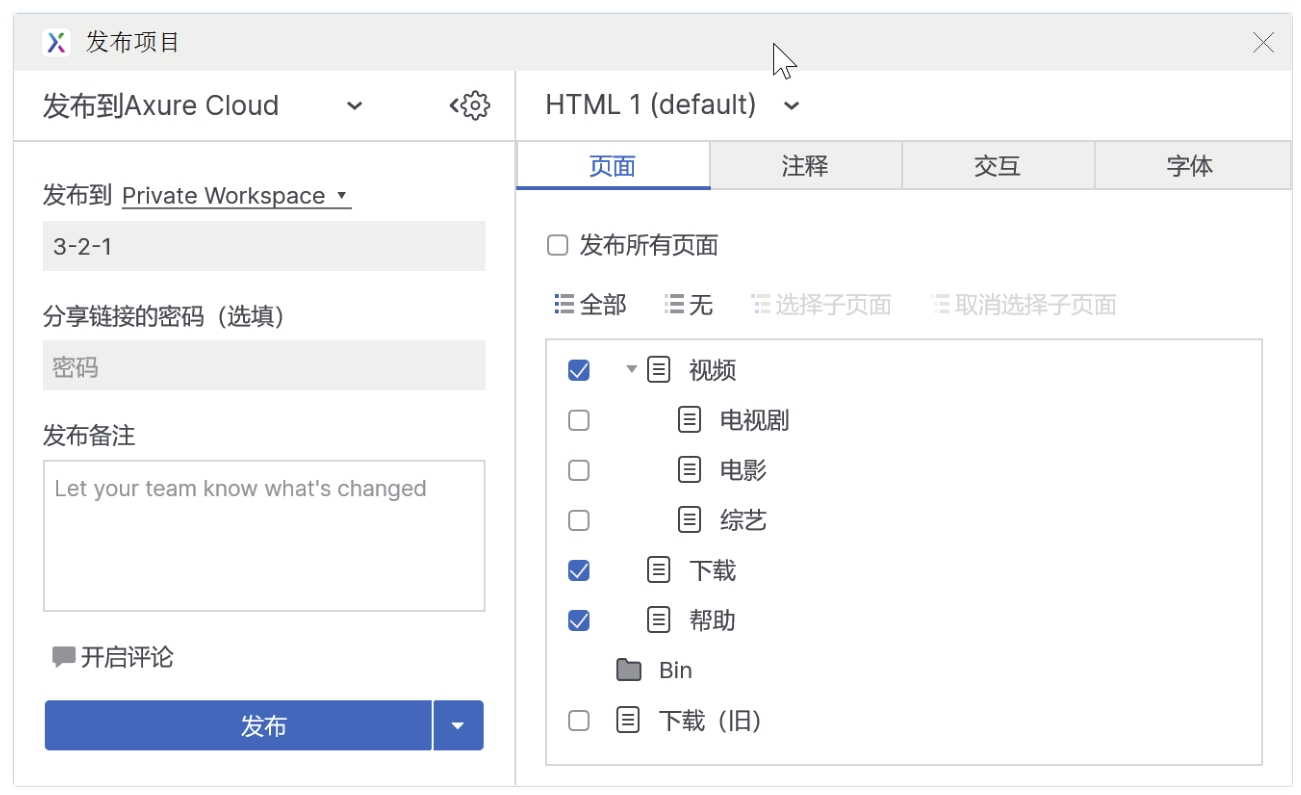This screenshot has height=795, width=1301.
Task: Click the 全部 select-all list icon
Action: pos(564,304)
